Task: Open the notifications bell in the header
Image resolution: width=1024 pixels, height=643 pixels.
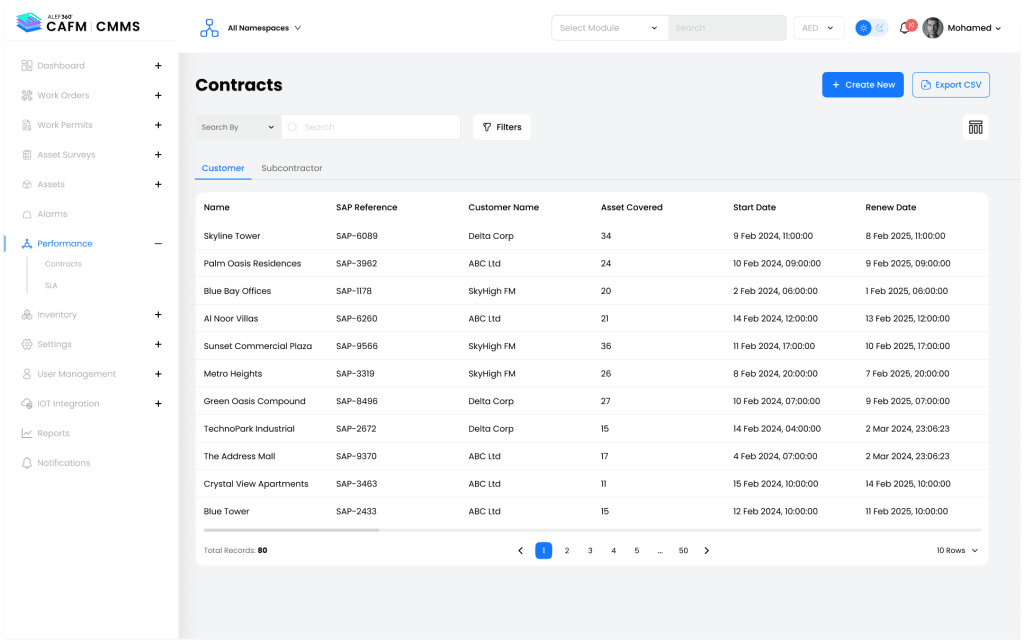Action: (x=905, y=28)
